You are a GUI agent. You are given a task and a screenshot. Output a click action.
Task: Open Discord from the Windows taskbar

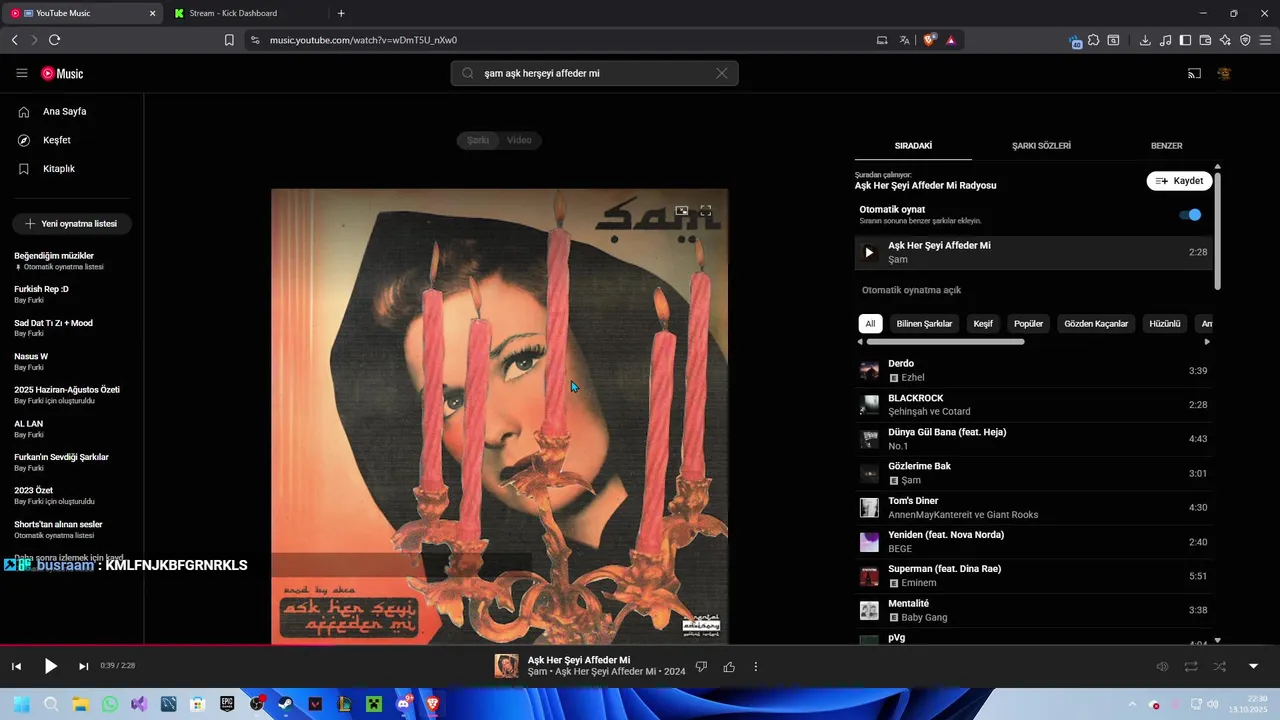[x=403, y=704]
